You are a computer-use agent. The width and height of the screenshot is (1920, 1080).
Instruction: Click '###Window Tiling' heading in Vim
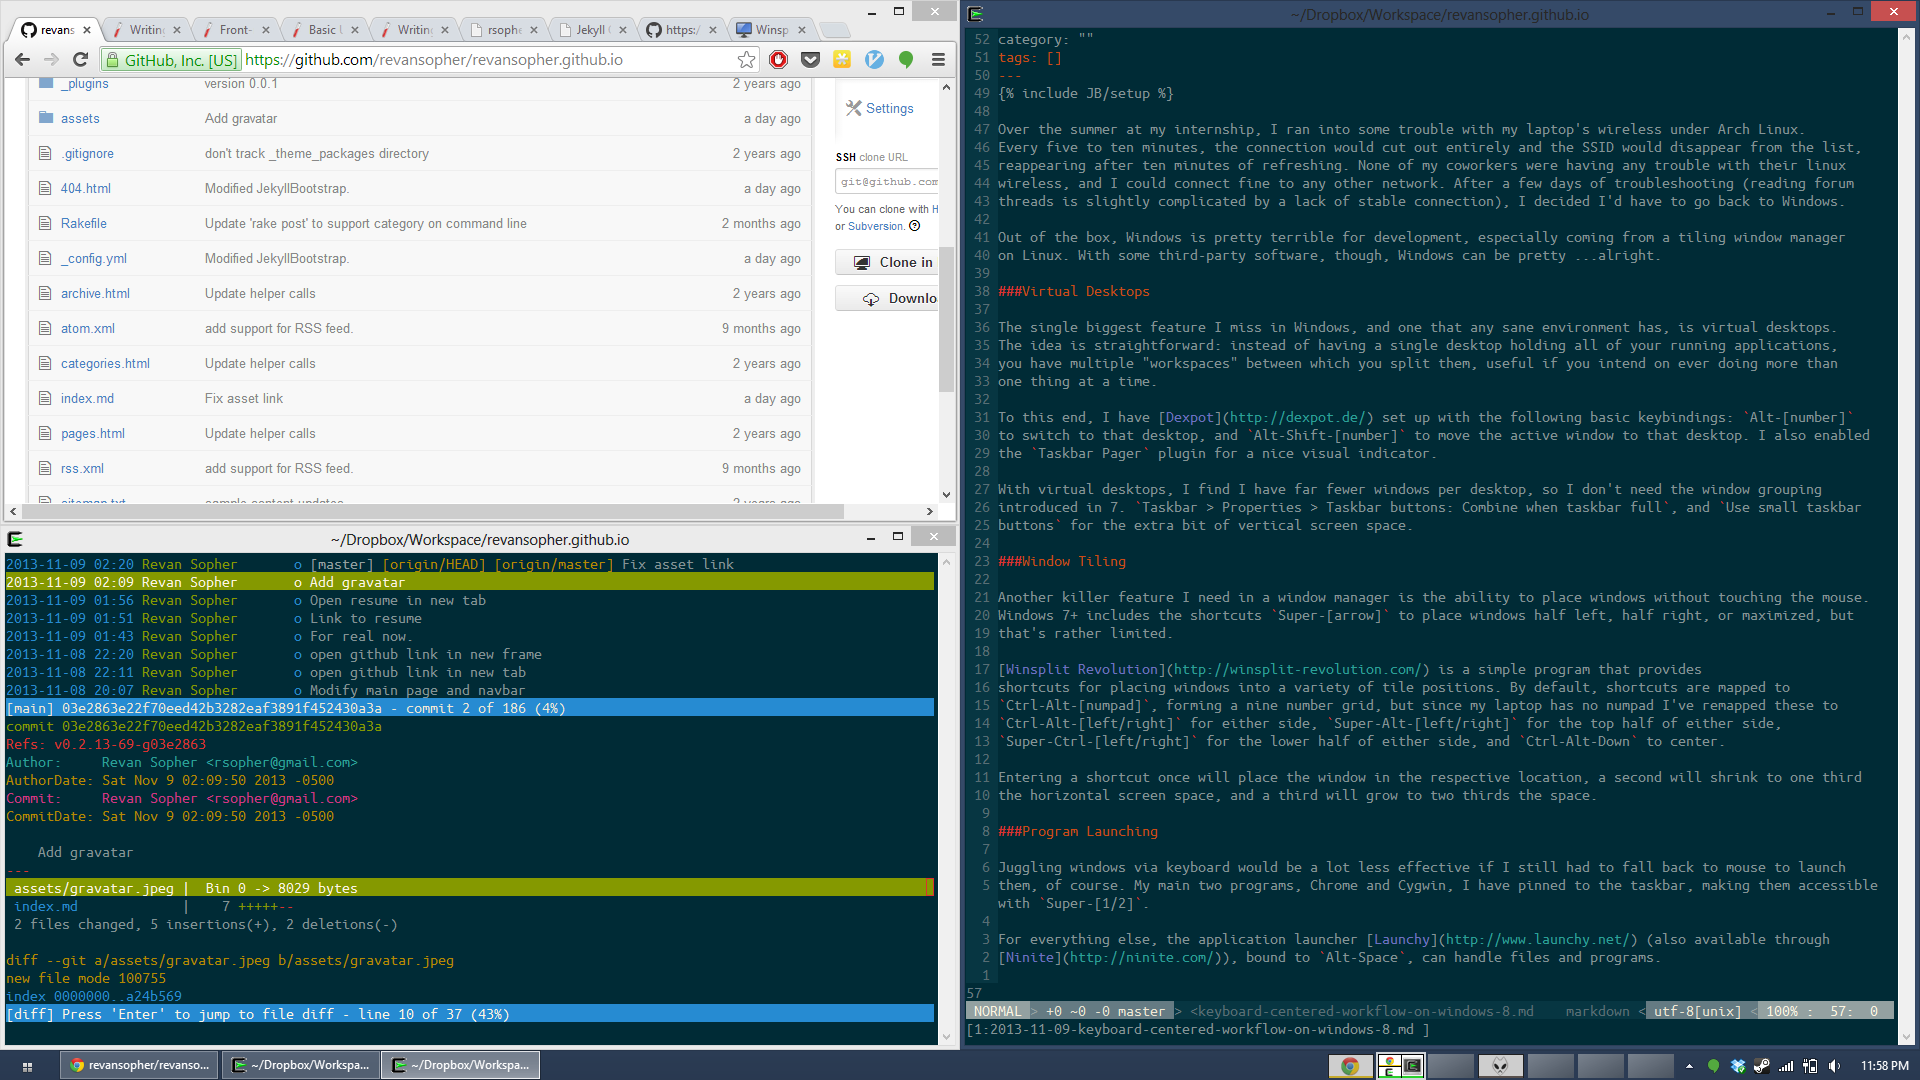(1062, 561)
